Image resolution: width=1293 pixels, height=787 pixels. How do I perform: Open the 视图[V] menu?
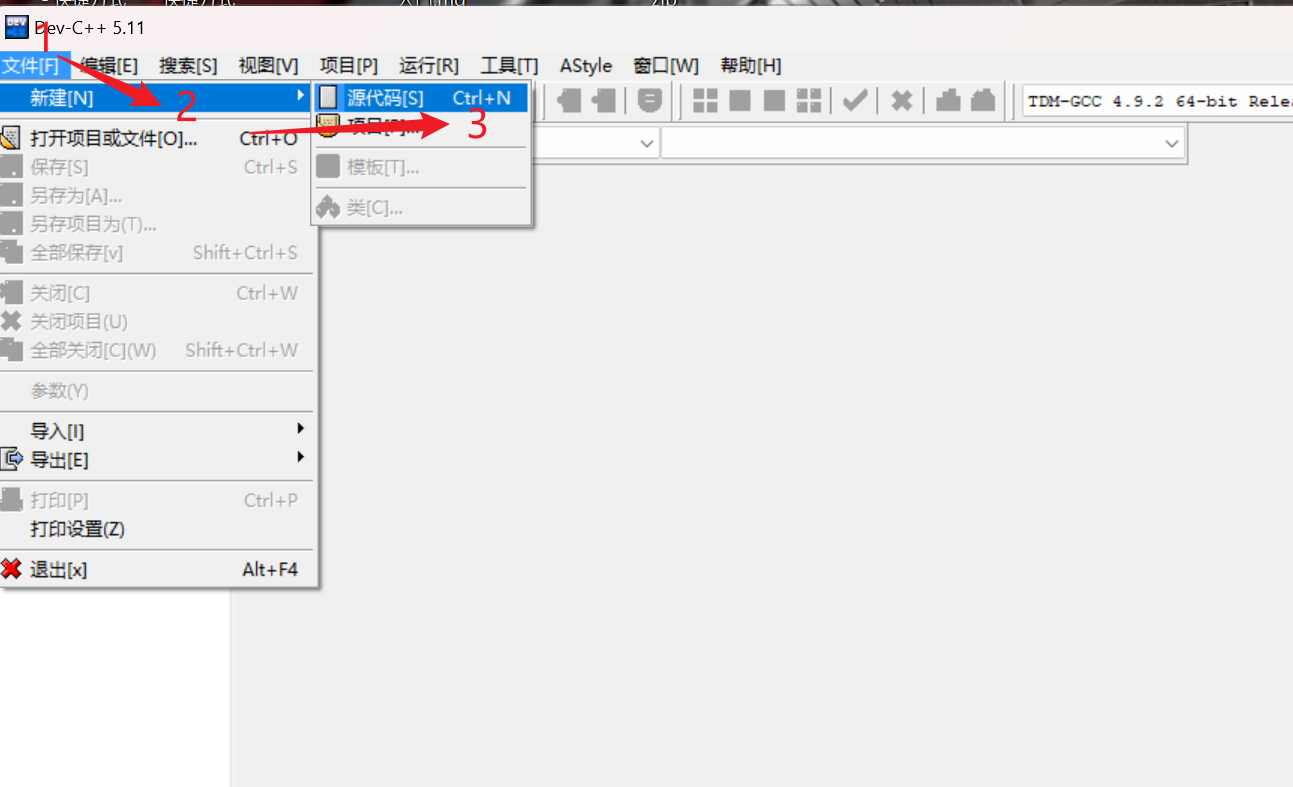pos(268,66)
